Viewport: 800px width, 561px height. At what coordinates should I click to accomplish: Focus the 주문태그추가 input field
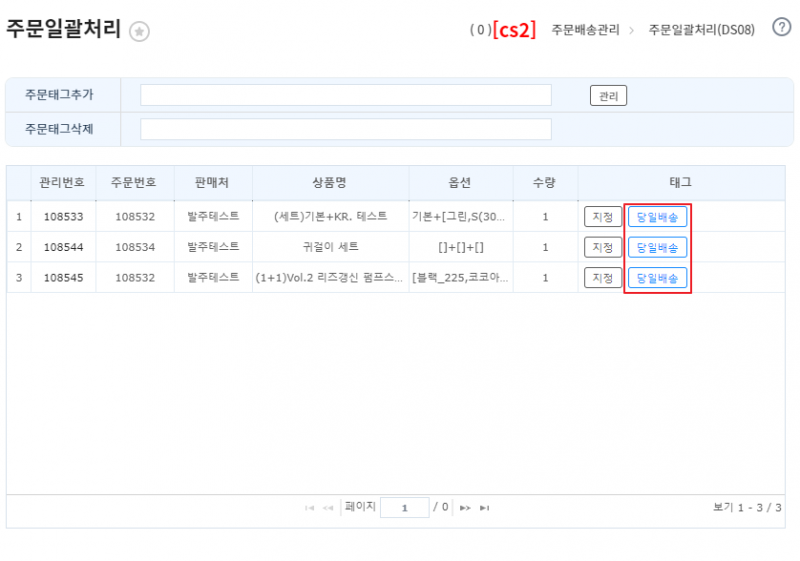click(x=346, y=95)
